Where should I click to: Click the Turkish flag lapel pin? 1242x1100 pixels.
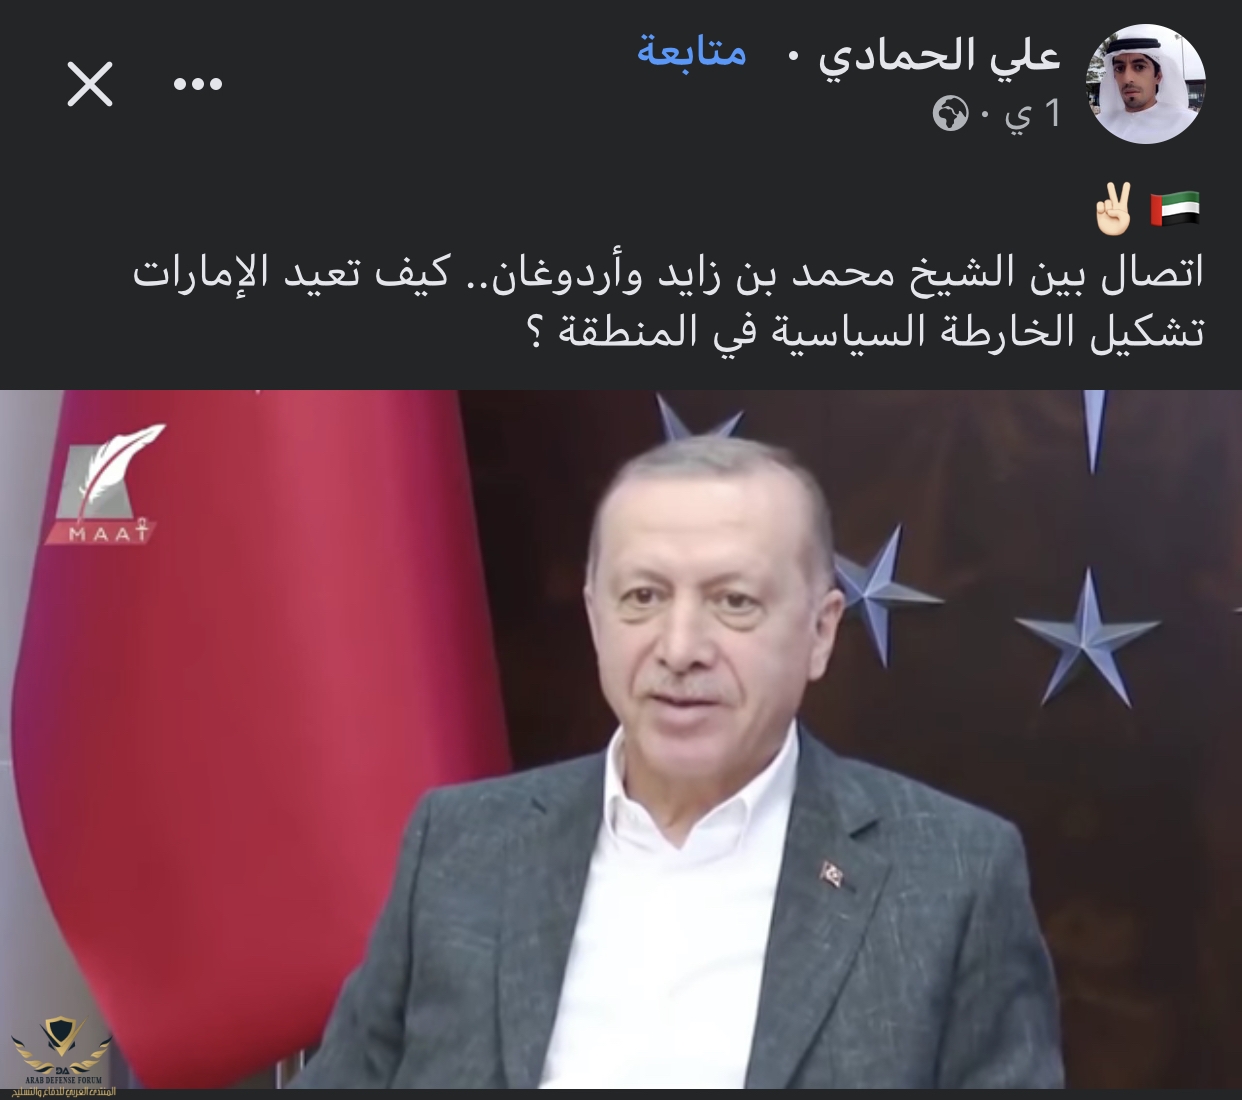click(x=831, y=874)
